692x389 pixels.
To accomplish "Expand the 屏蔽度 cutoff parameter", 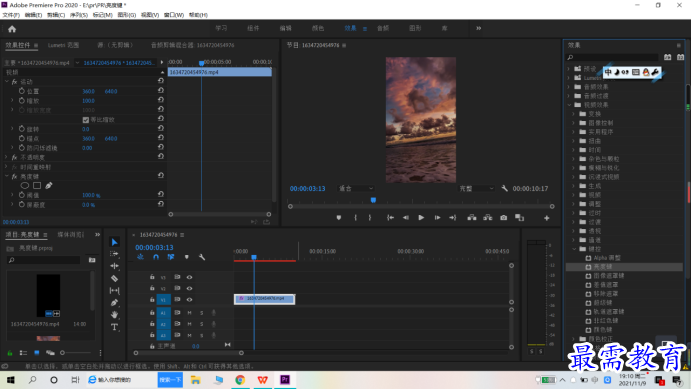I will tap(12, 204).
